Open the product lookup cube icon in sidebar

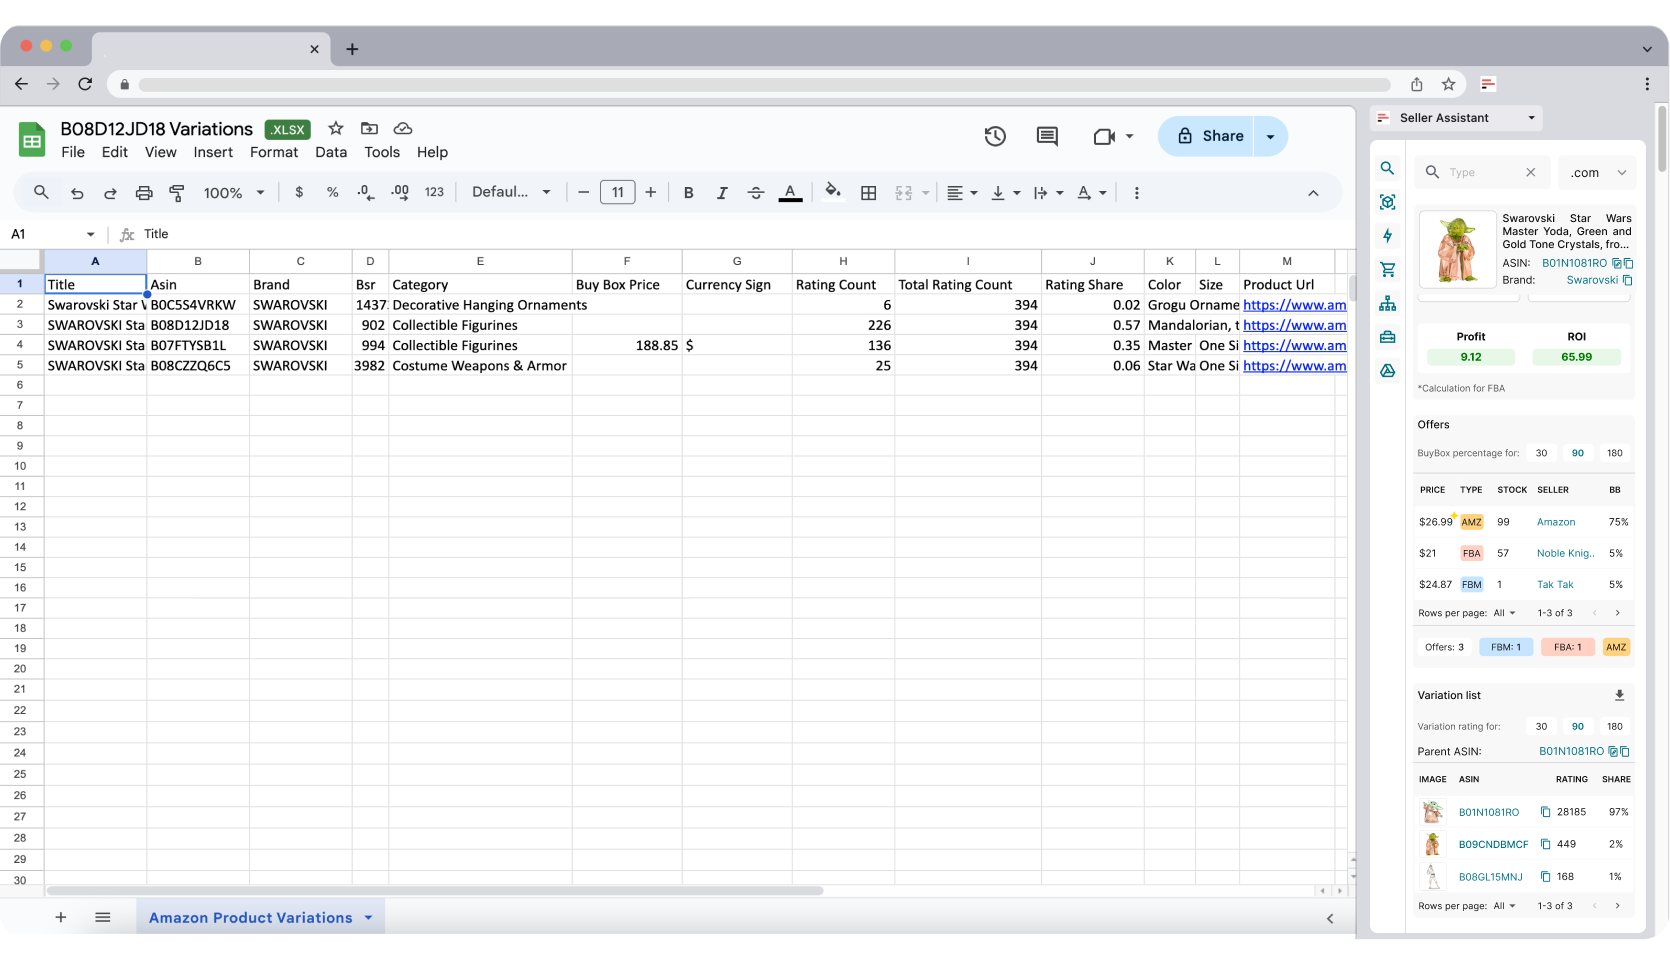(1387, 202)
